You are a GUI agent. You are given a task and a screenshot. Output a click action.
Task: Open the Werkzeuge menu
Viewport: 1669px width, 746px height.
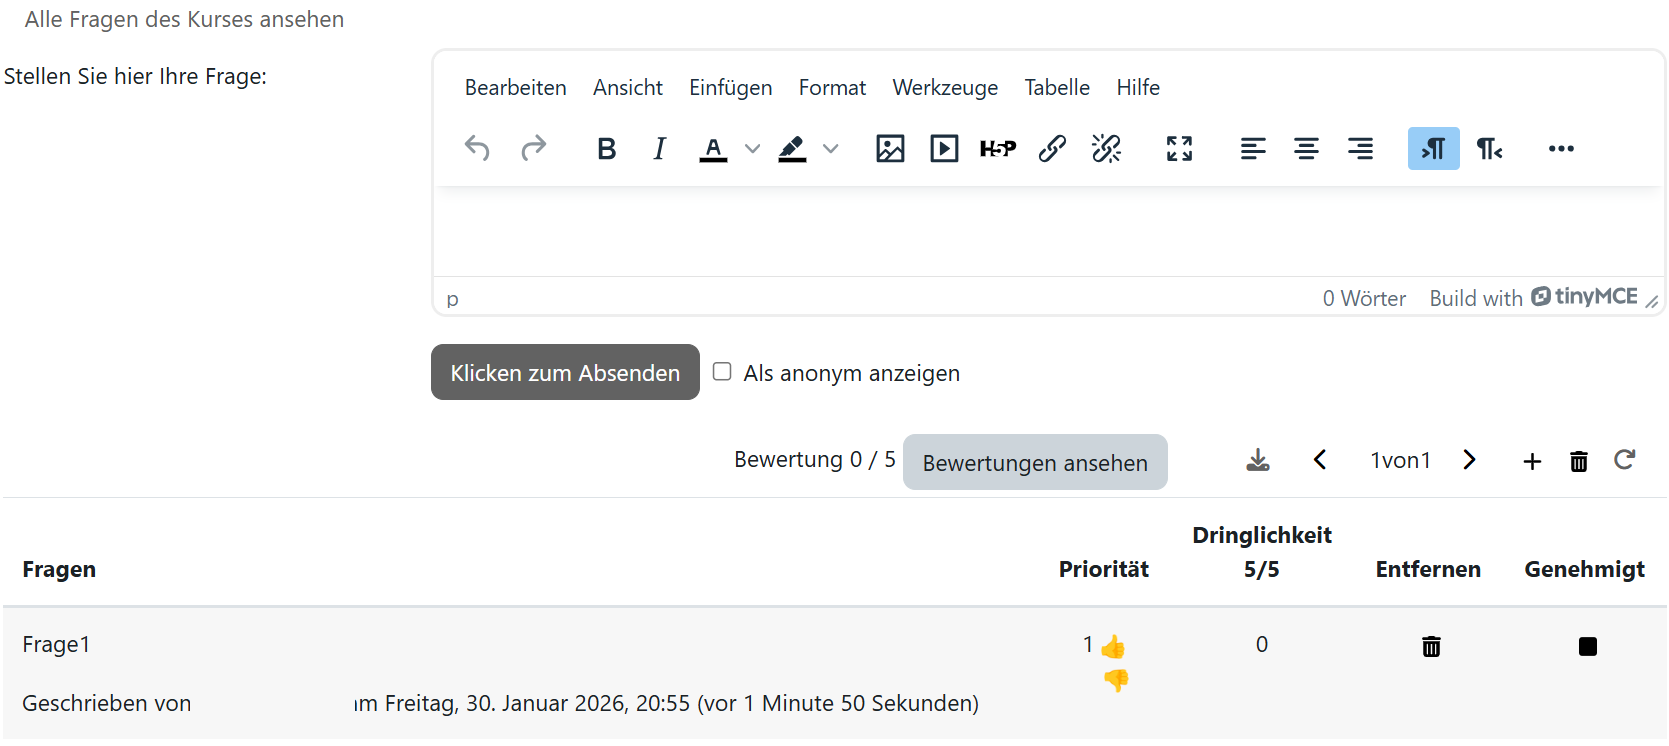pyautogui.click(x=944, y=88)
